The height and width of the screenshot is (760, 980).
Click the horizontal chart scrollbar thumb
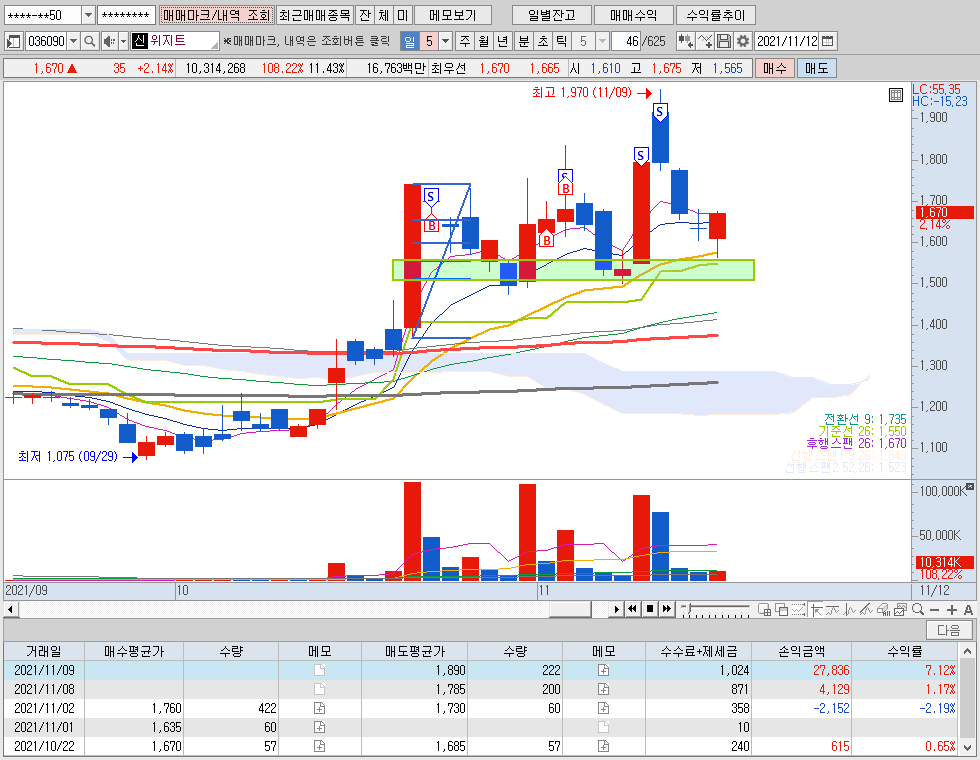click(570, 609)
